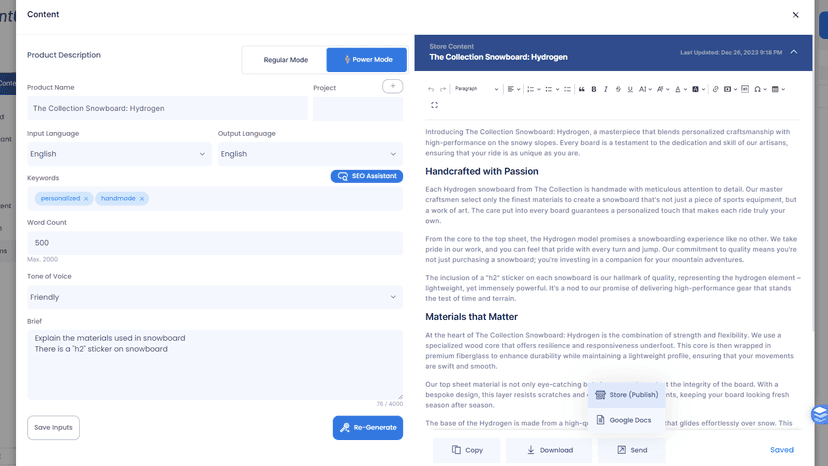
Task: Redo the edit in editor toolbar
Action: (x=443, y=89)
